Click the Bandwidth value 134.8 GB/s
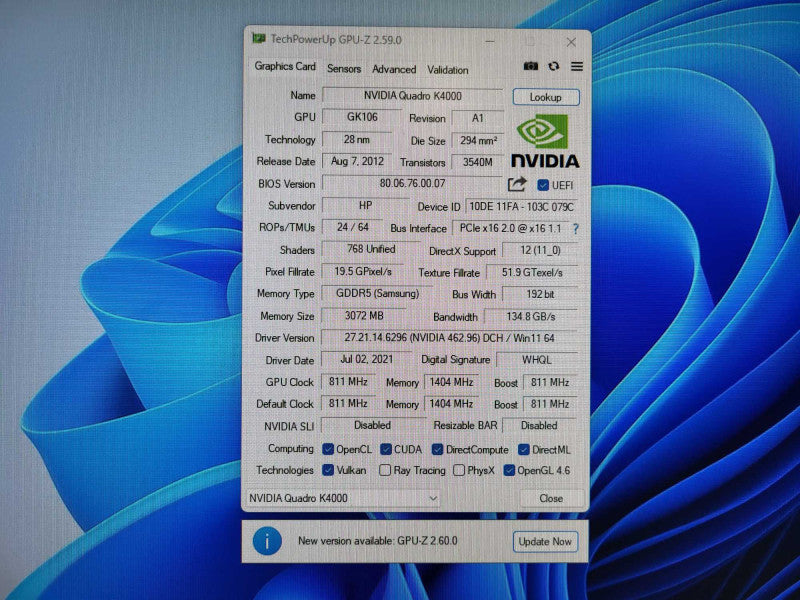This screenshot has height=600, width=800. pos(531,316)
